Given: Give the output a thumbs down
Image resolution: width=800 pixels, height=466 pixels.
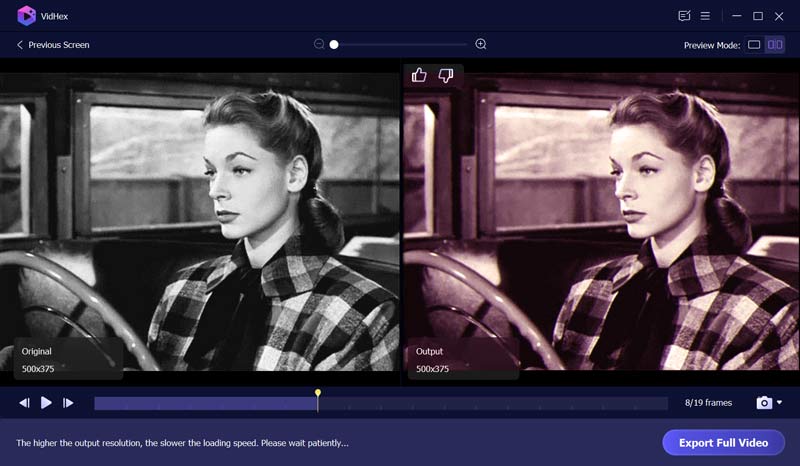Looking at the screenshot, I should tap(446, 76).
